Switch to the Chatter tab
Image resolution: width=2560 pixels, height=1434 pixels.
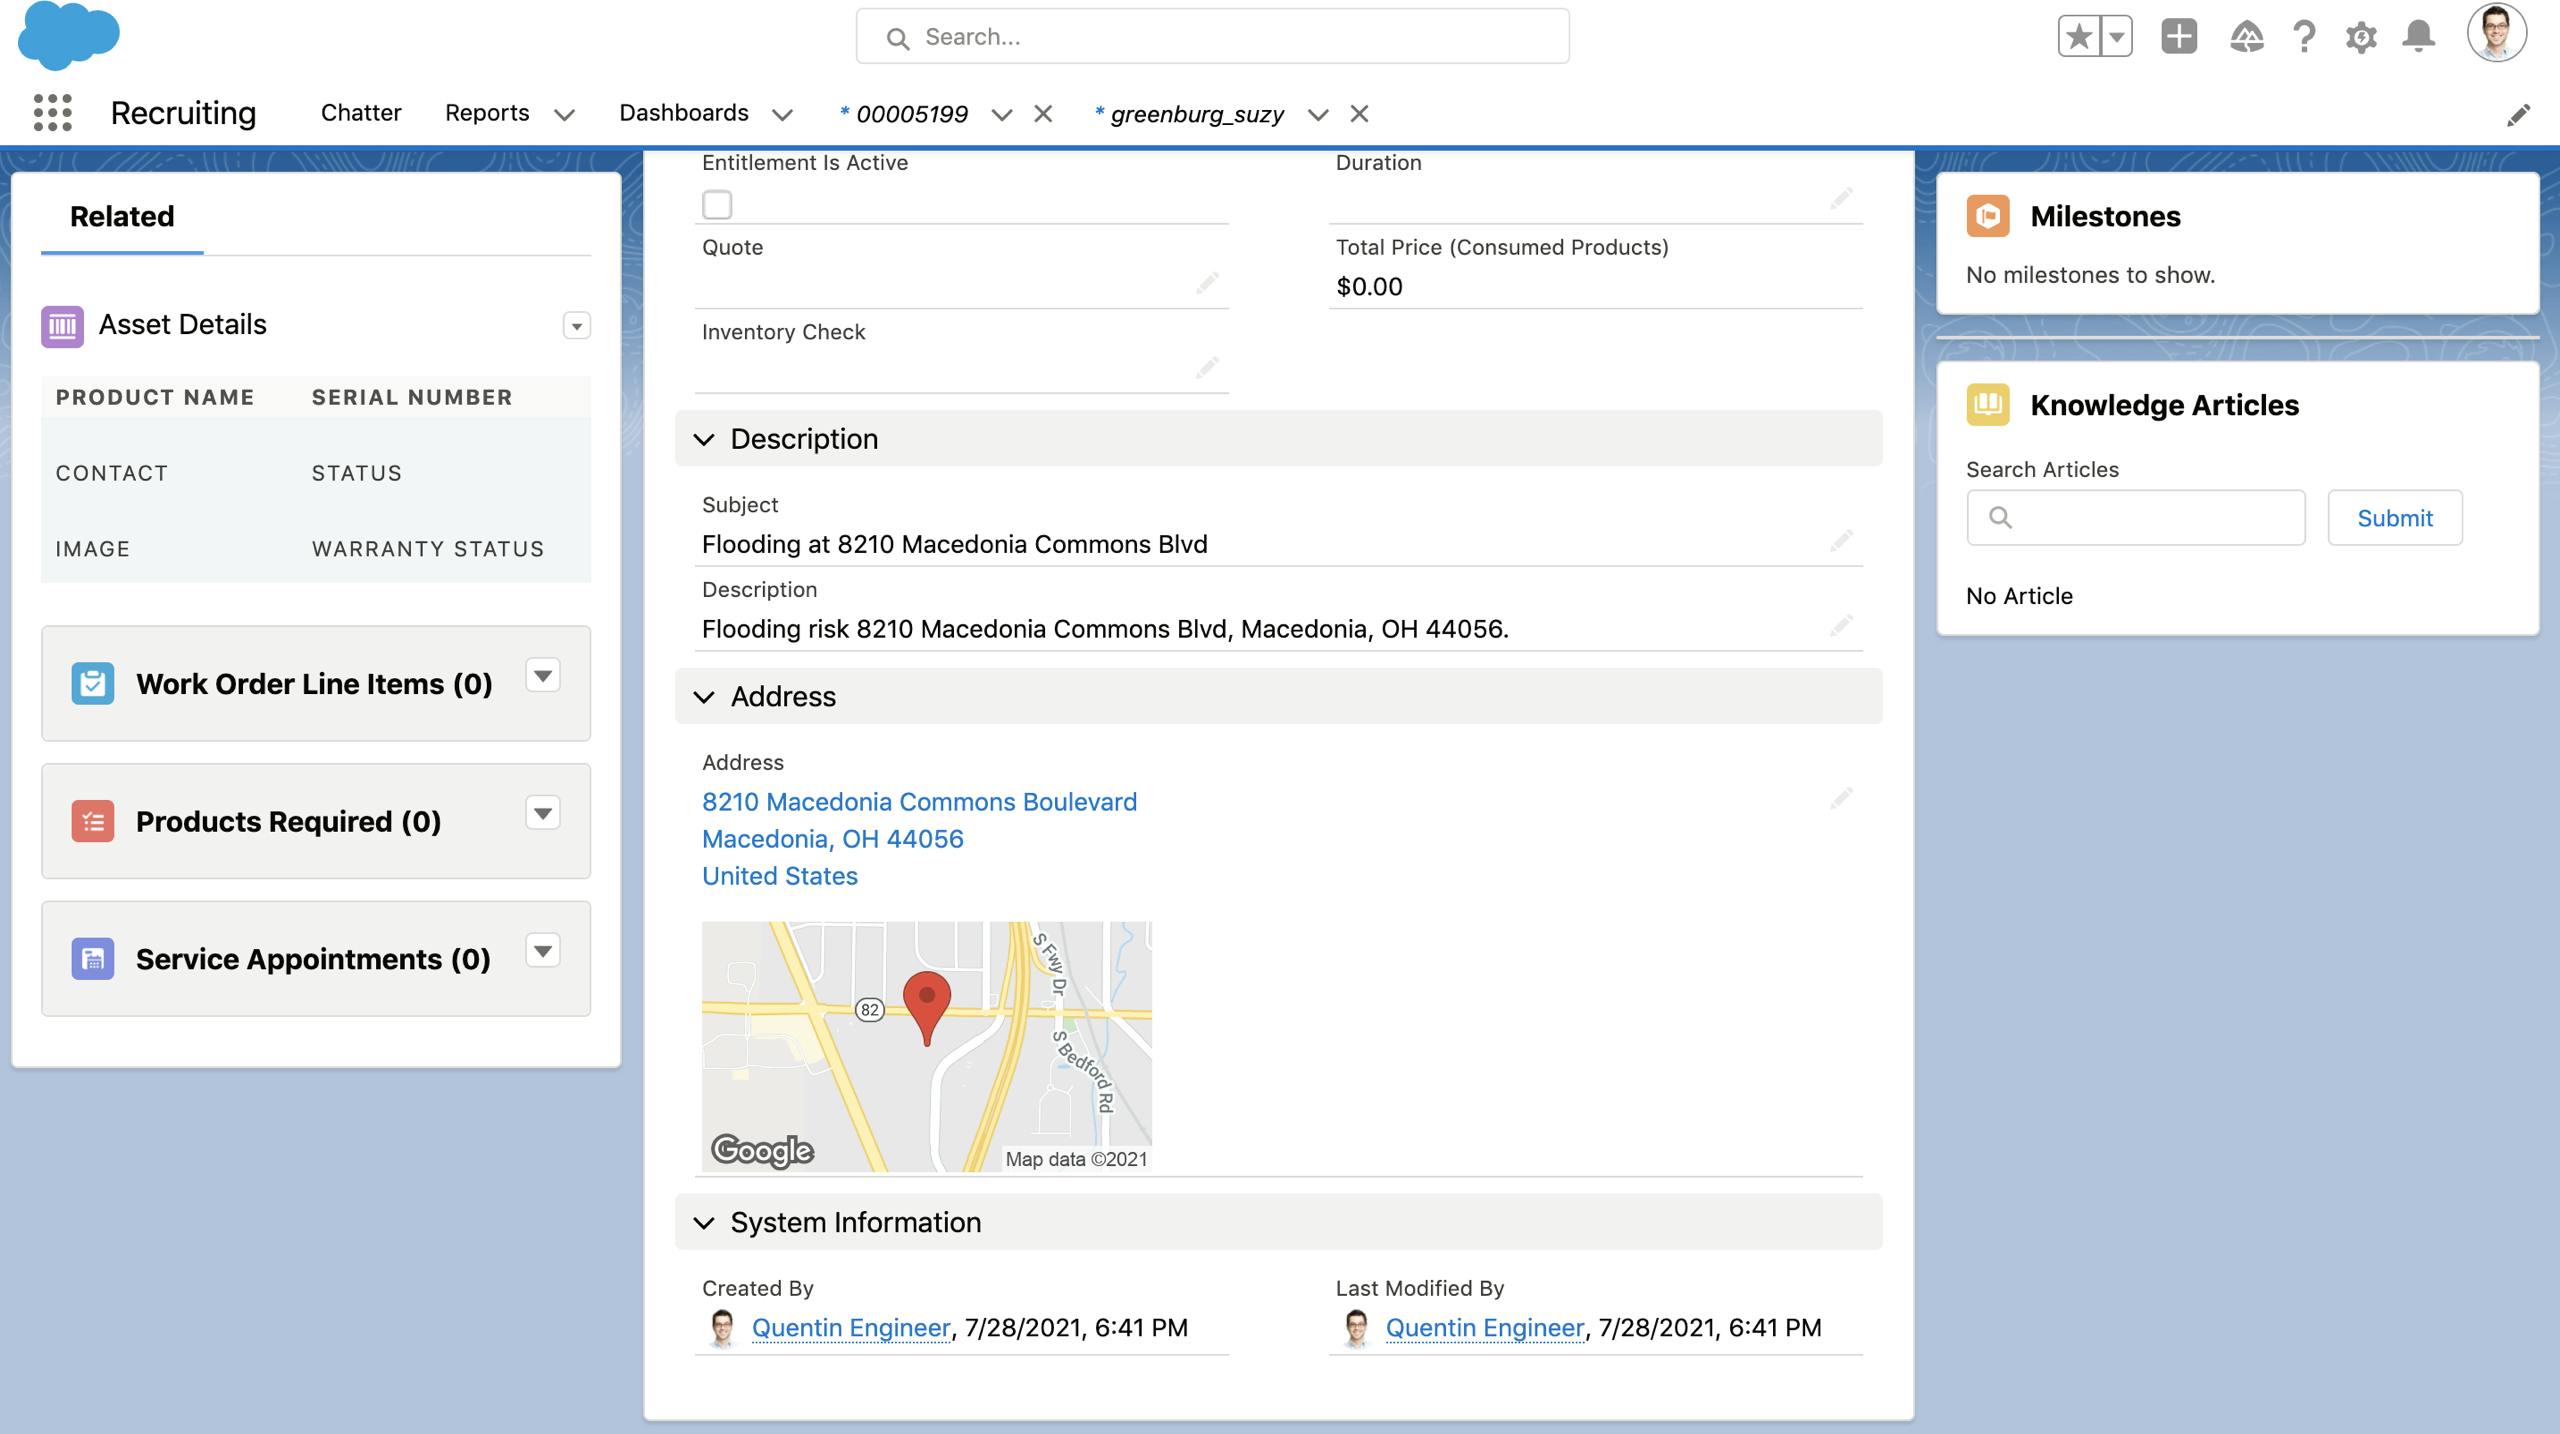click(361, 113)
